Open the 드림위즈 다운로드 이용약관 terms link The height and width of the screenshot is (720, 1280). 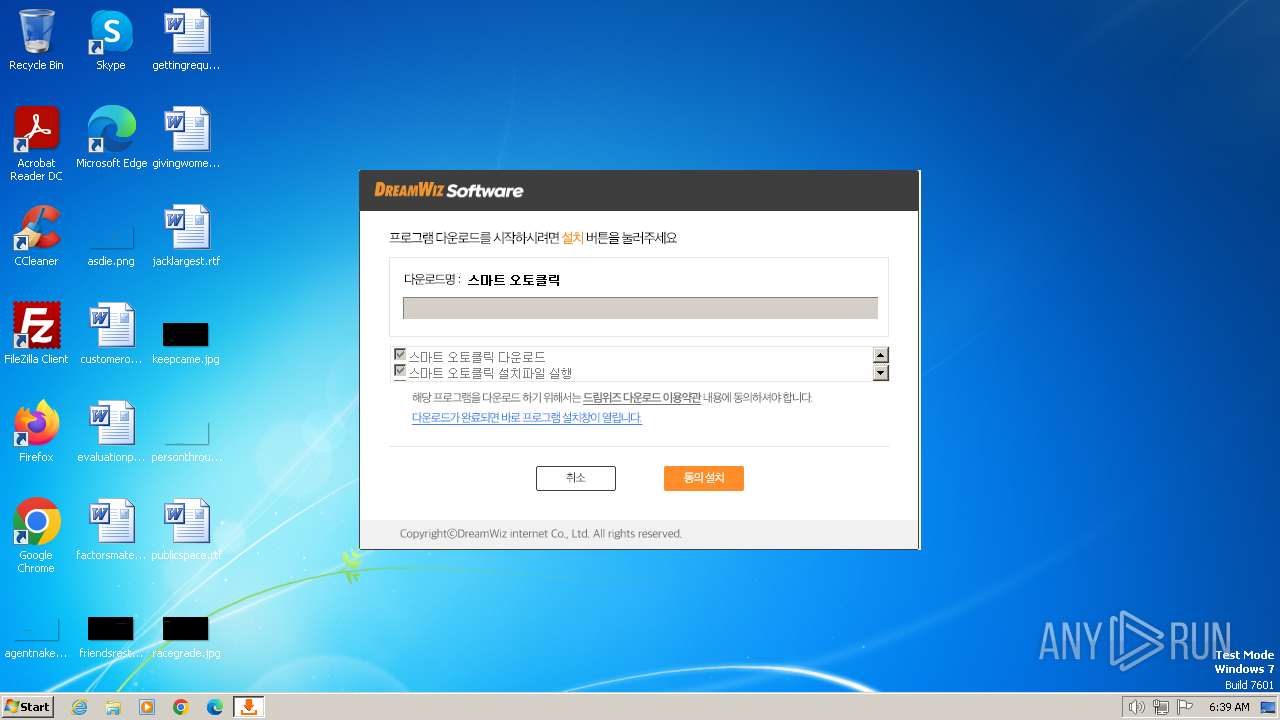click(642, 397)
